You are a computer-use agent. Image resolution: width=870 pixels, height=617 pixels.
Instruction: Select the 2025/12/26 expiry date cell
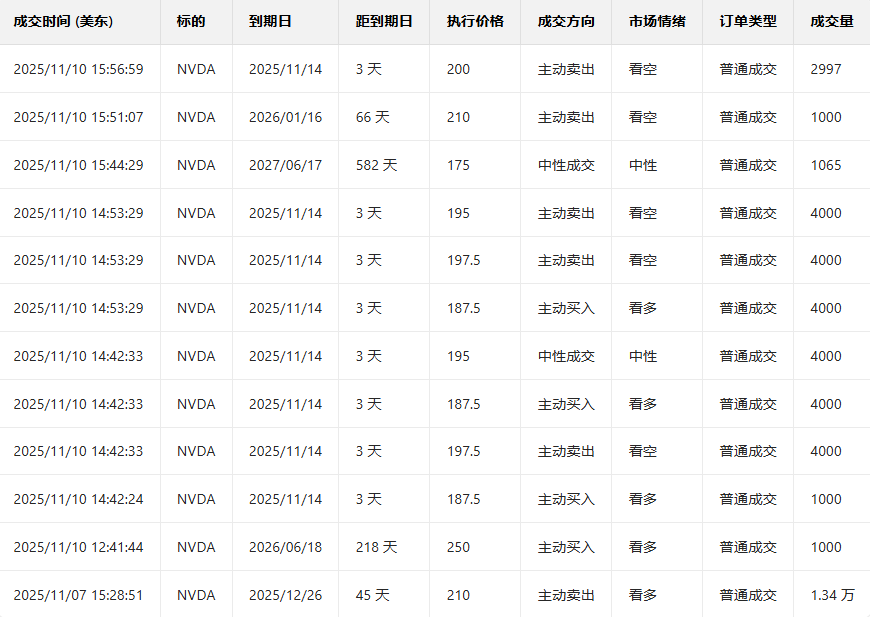285,595
